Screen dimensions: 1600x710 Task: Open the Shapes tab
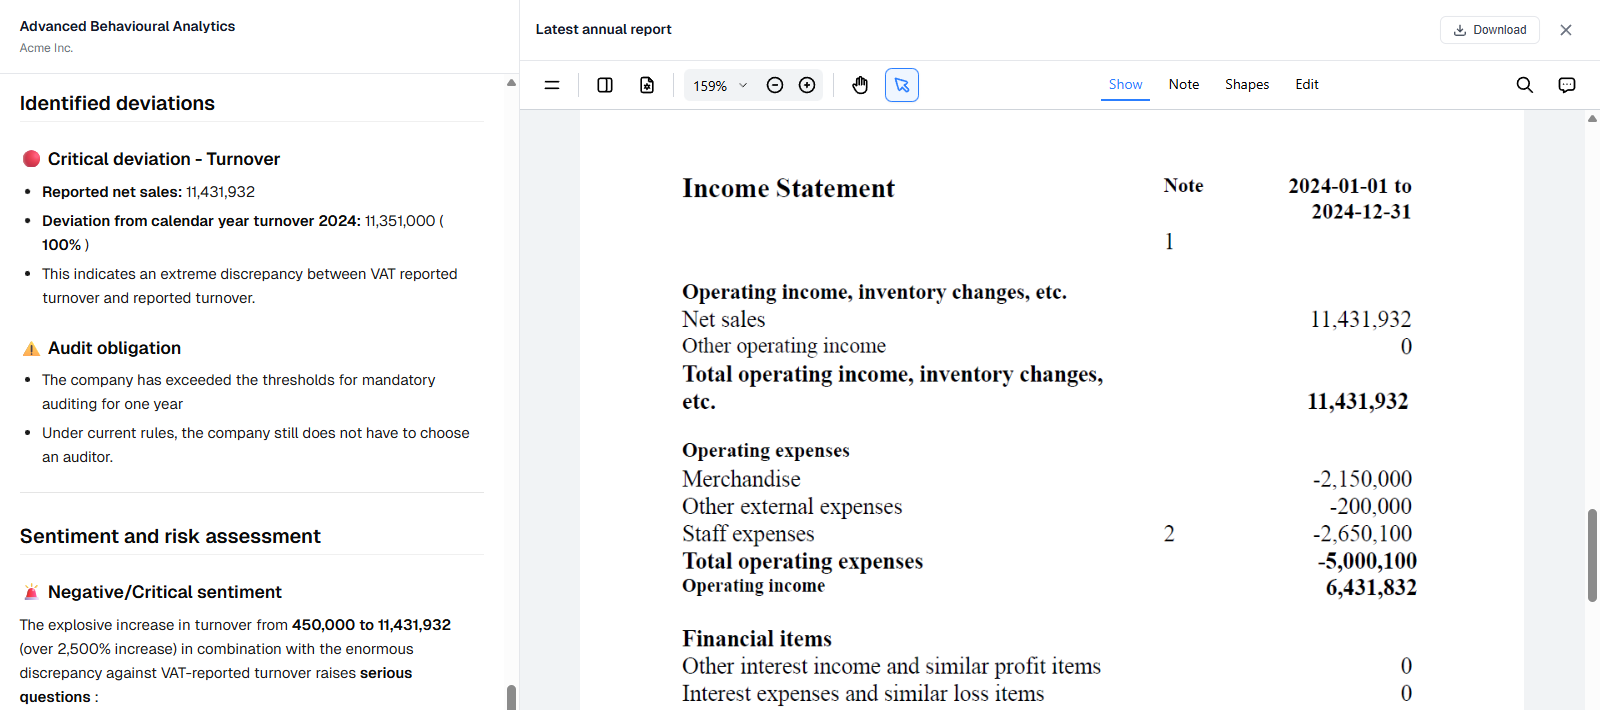point(1247,85)
